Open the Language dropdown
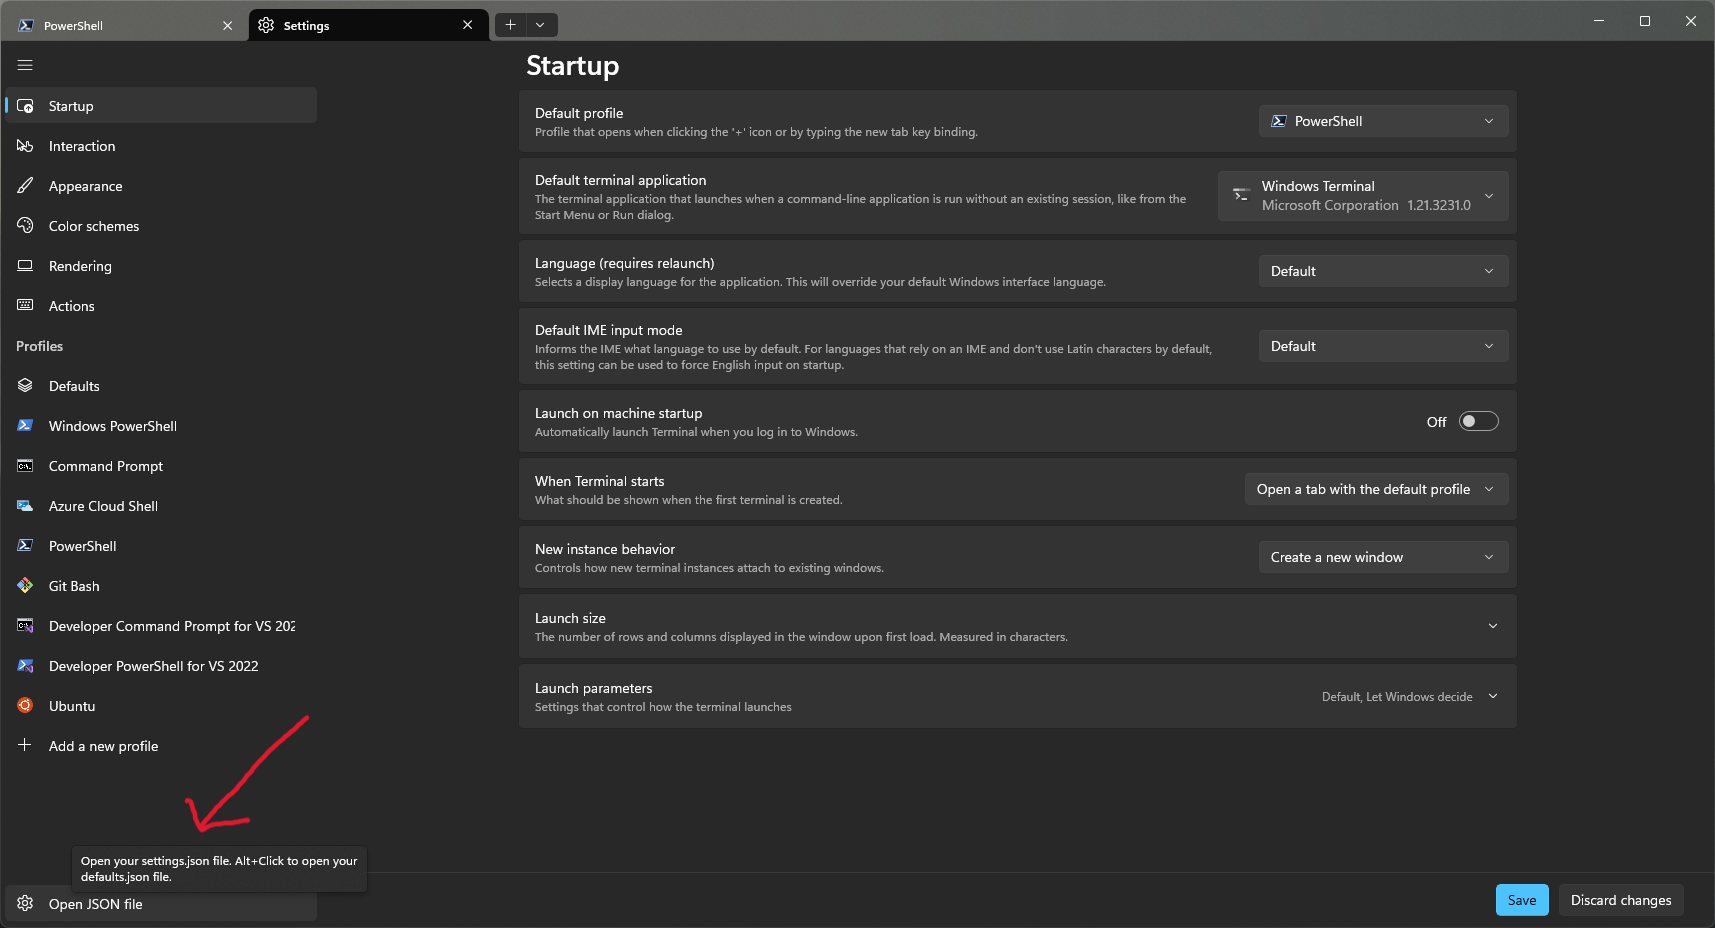The height and width of the screenshot is (928, 1715). point(1383,271)
